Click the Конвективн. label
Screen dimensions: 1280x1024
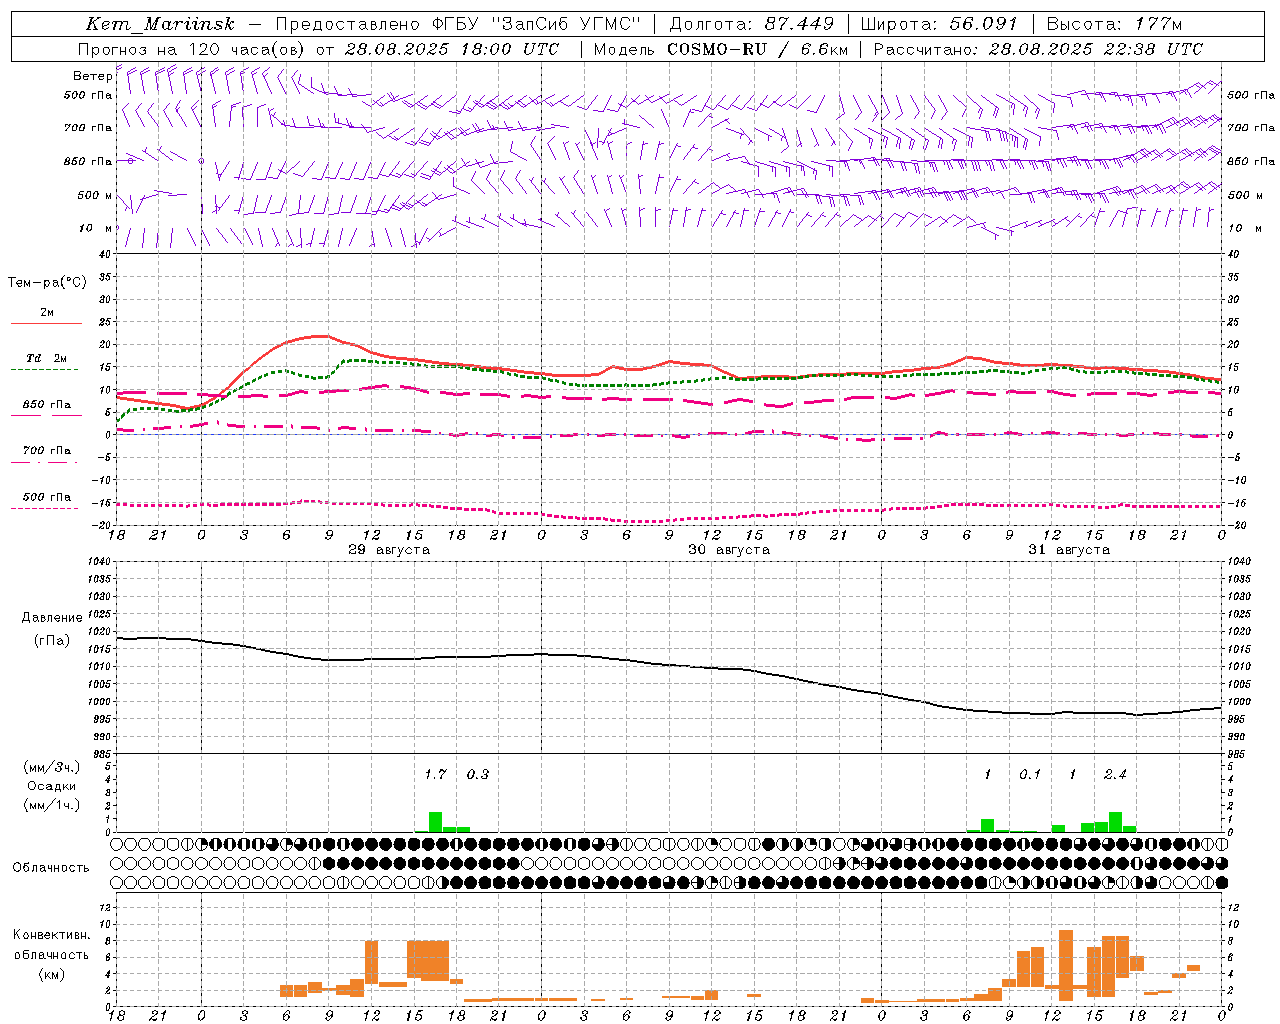click(51, 935)
